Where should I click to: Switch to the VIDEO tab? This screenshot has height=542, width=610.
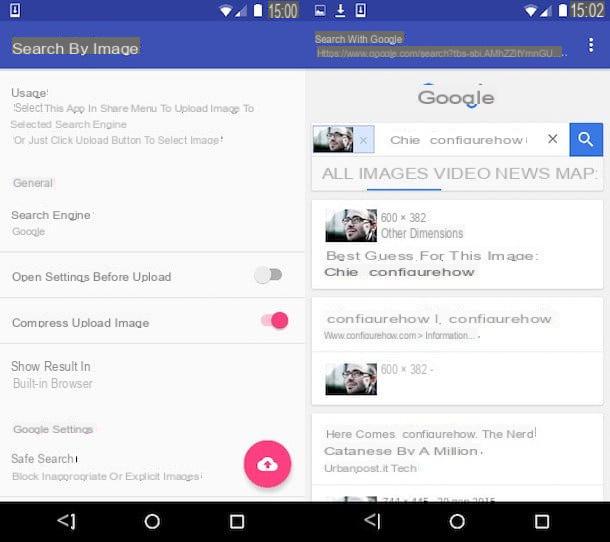pos(461,174)
